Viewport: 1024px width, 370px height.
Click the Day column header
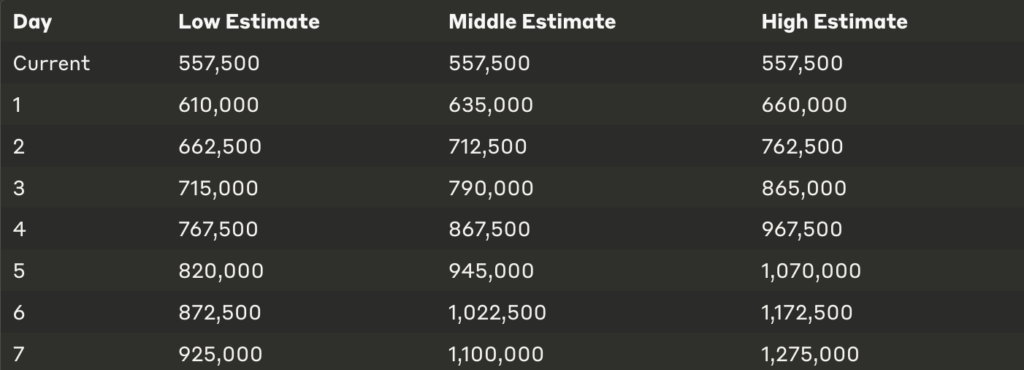pyautogui.click(x=32, y=22)
